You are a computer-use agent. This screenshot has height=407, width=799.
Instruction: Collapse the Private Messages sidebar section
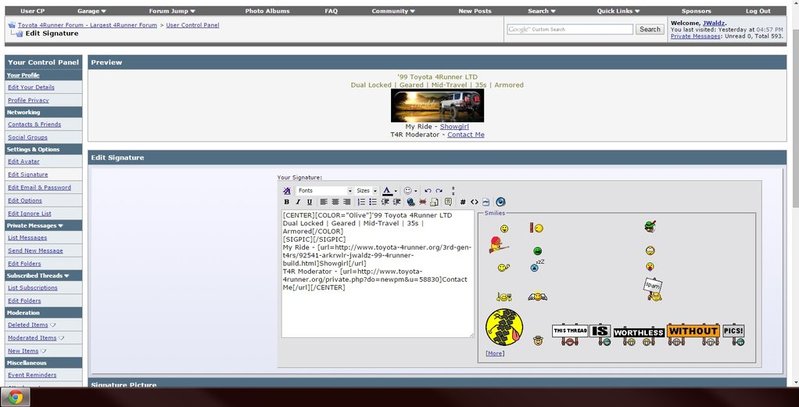pyautogui.click(x=61, y=226)
